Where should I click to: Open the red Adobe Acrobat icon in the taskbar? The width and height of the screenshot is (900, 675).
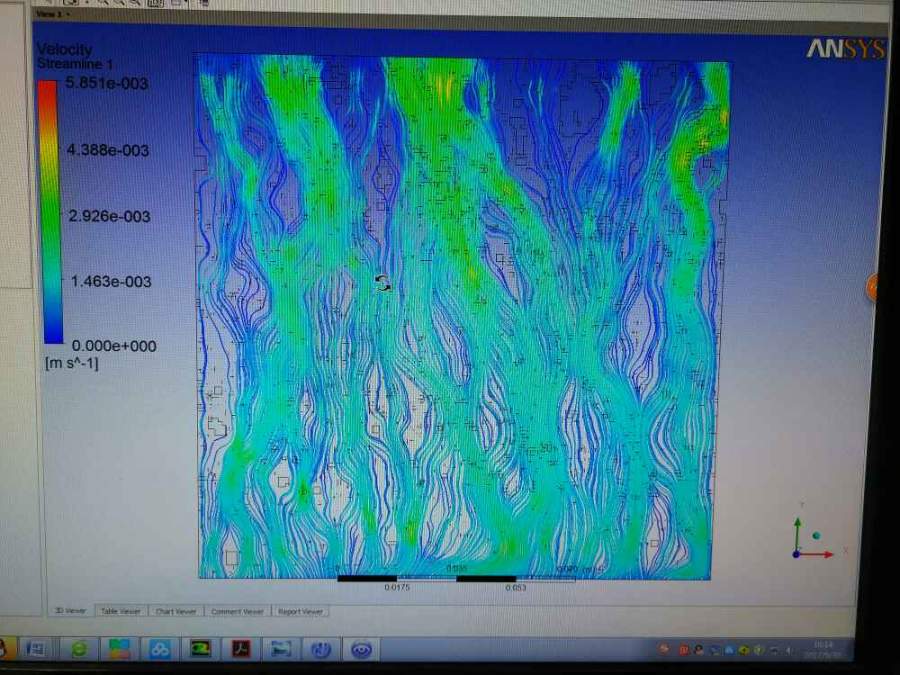pyautogui.click(x=240, y=649)
